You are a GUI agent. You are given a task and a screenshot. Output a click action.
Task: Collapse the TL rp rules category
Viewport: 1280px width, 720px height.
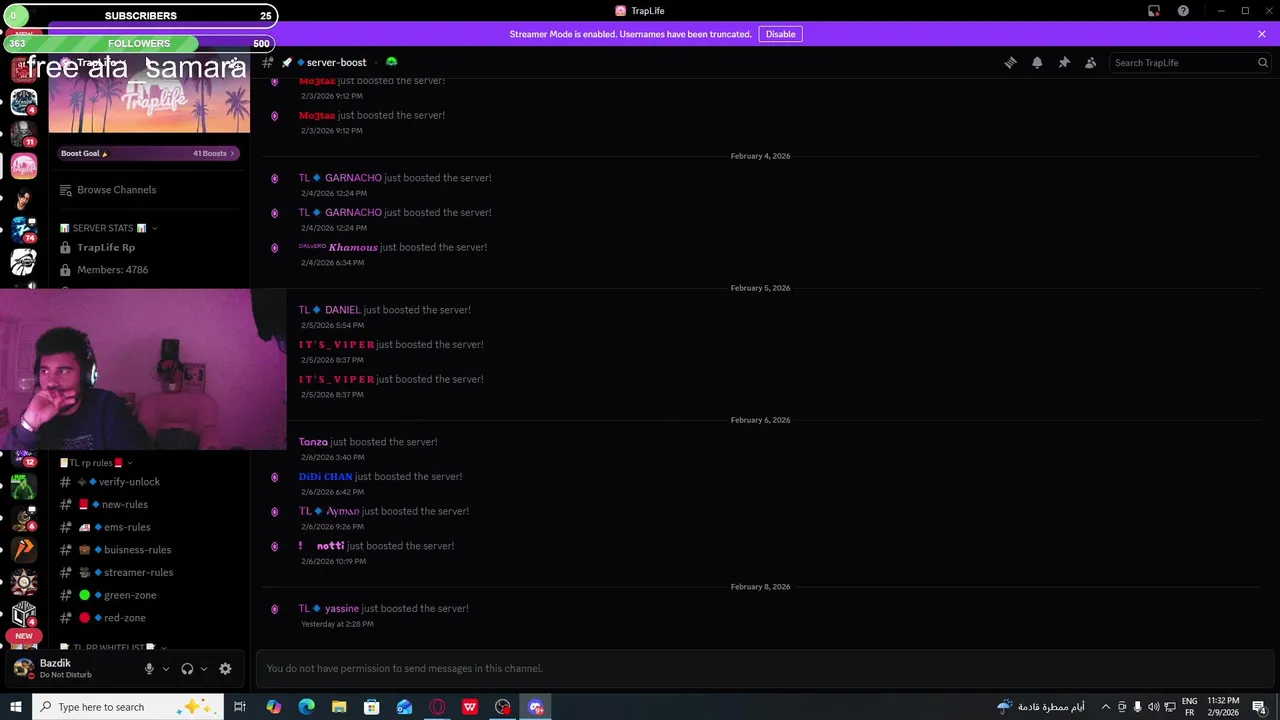[x=96, y=463]
